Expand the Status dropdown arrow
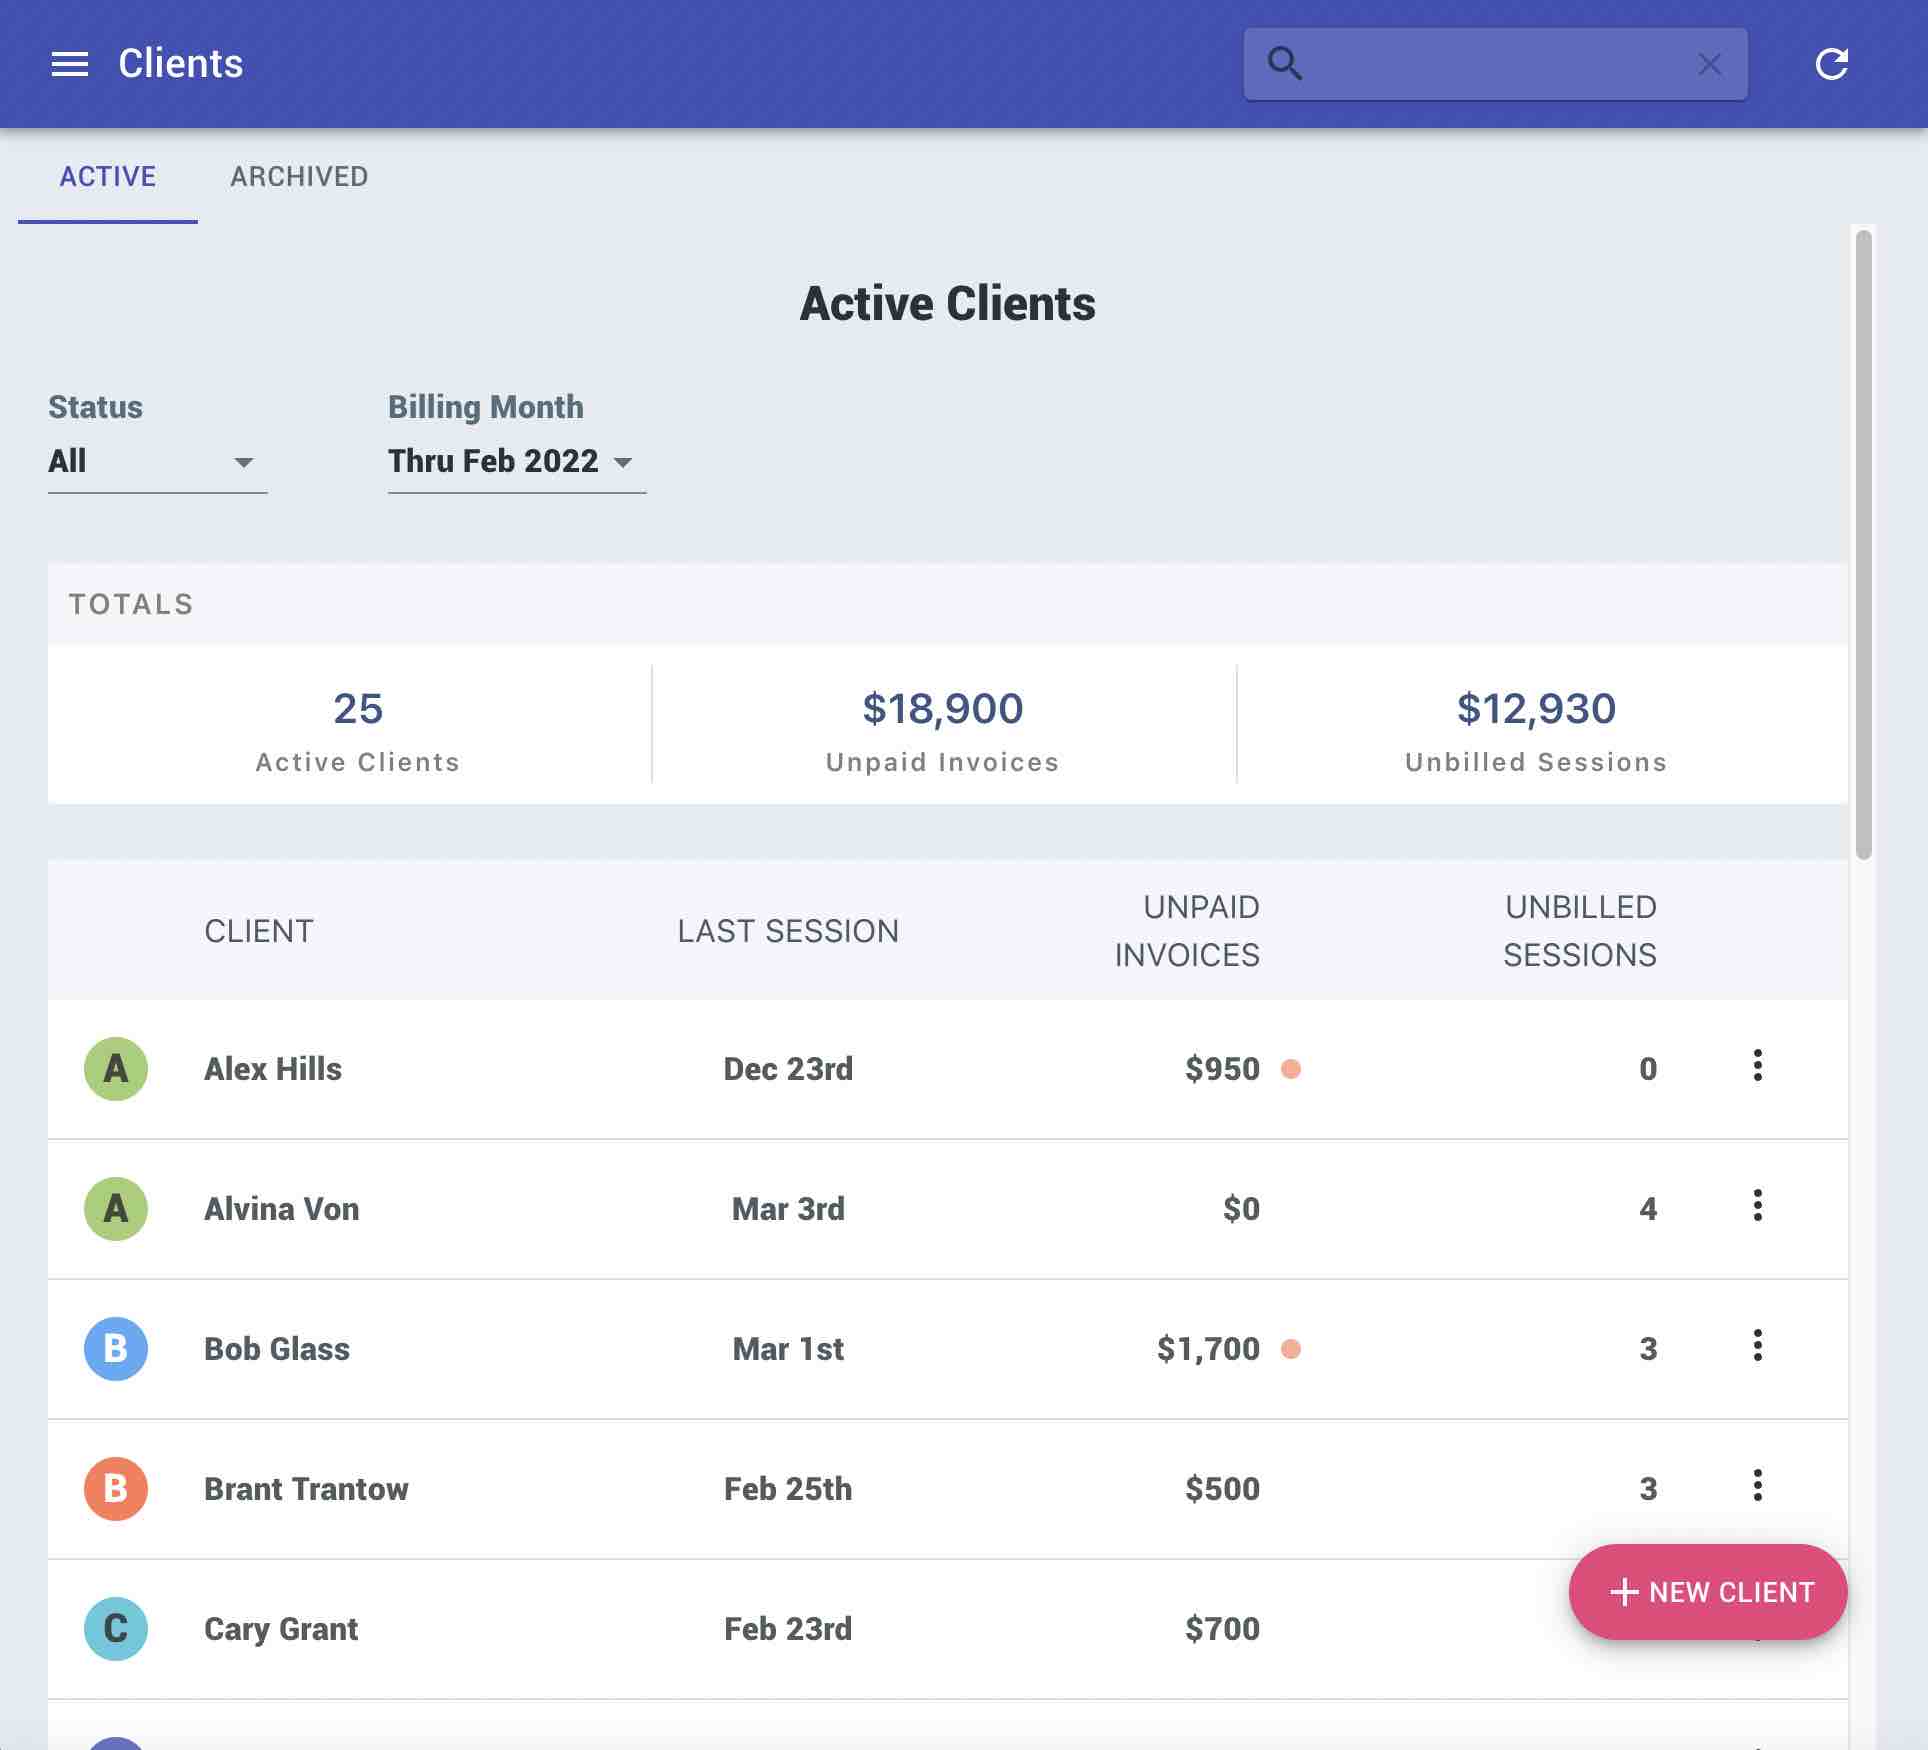Screen dimensions: 1928x1750 click(246, 463)
